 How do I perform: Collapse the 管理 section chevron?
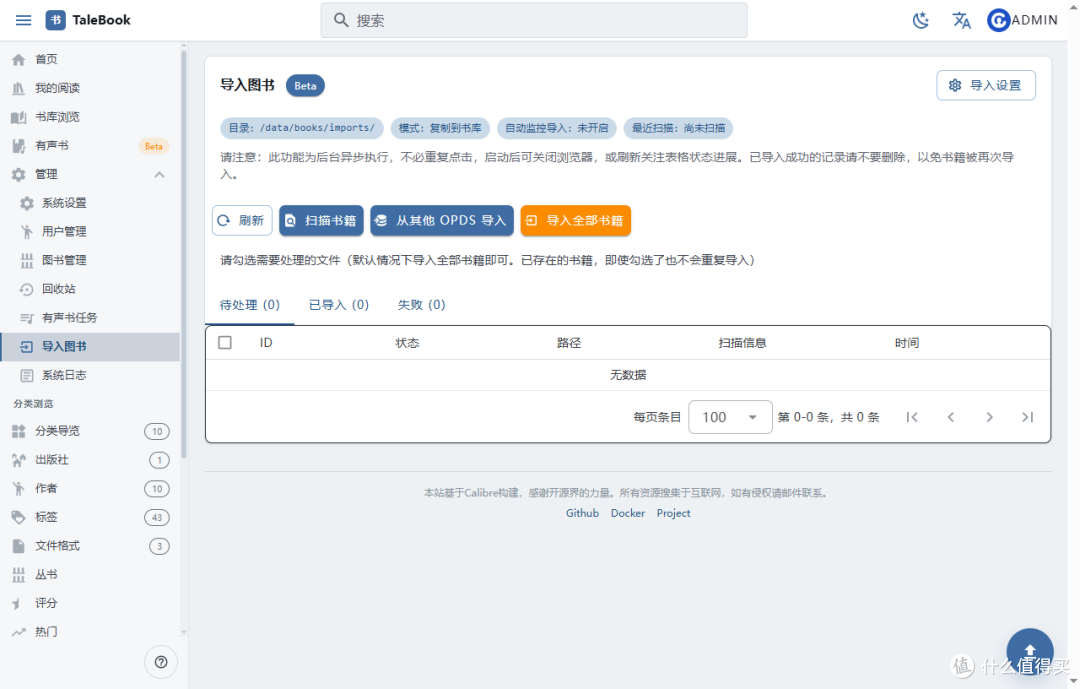point(159,174)
